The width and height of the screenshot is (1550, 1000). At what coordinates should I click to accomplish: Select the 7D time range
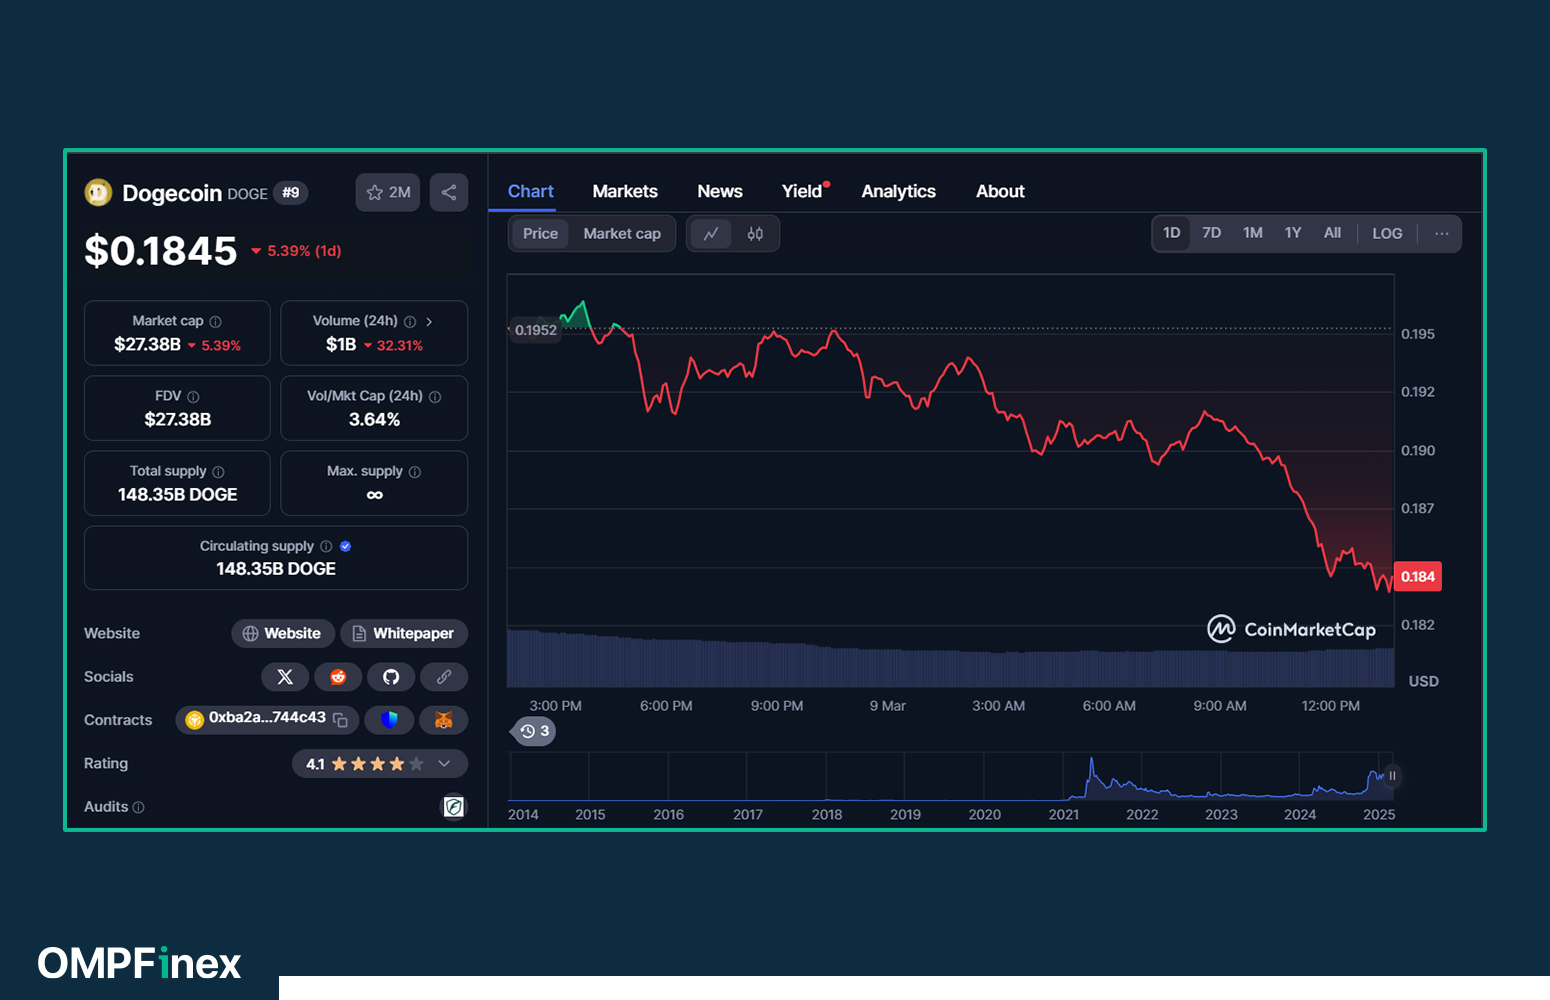pyautogui.click(x=1212, y=233)
